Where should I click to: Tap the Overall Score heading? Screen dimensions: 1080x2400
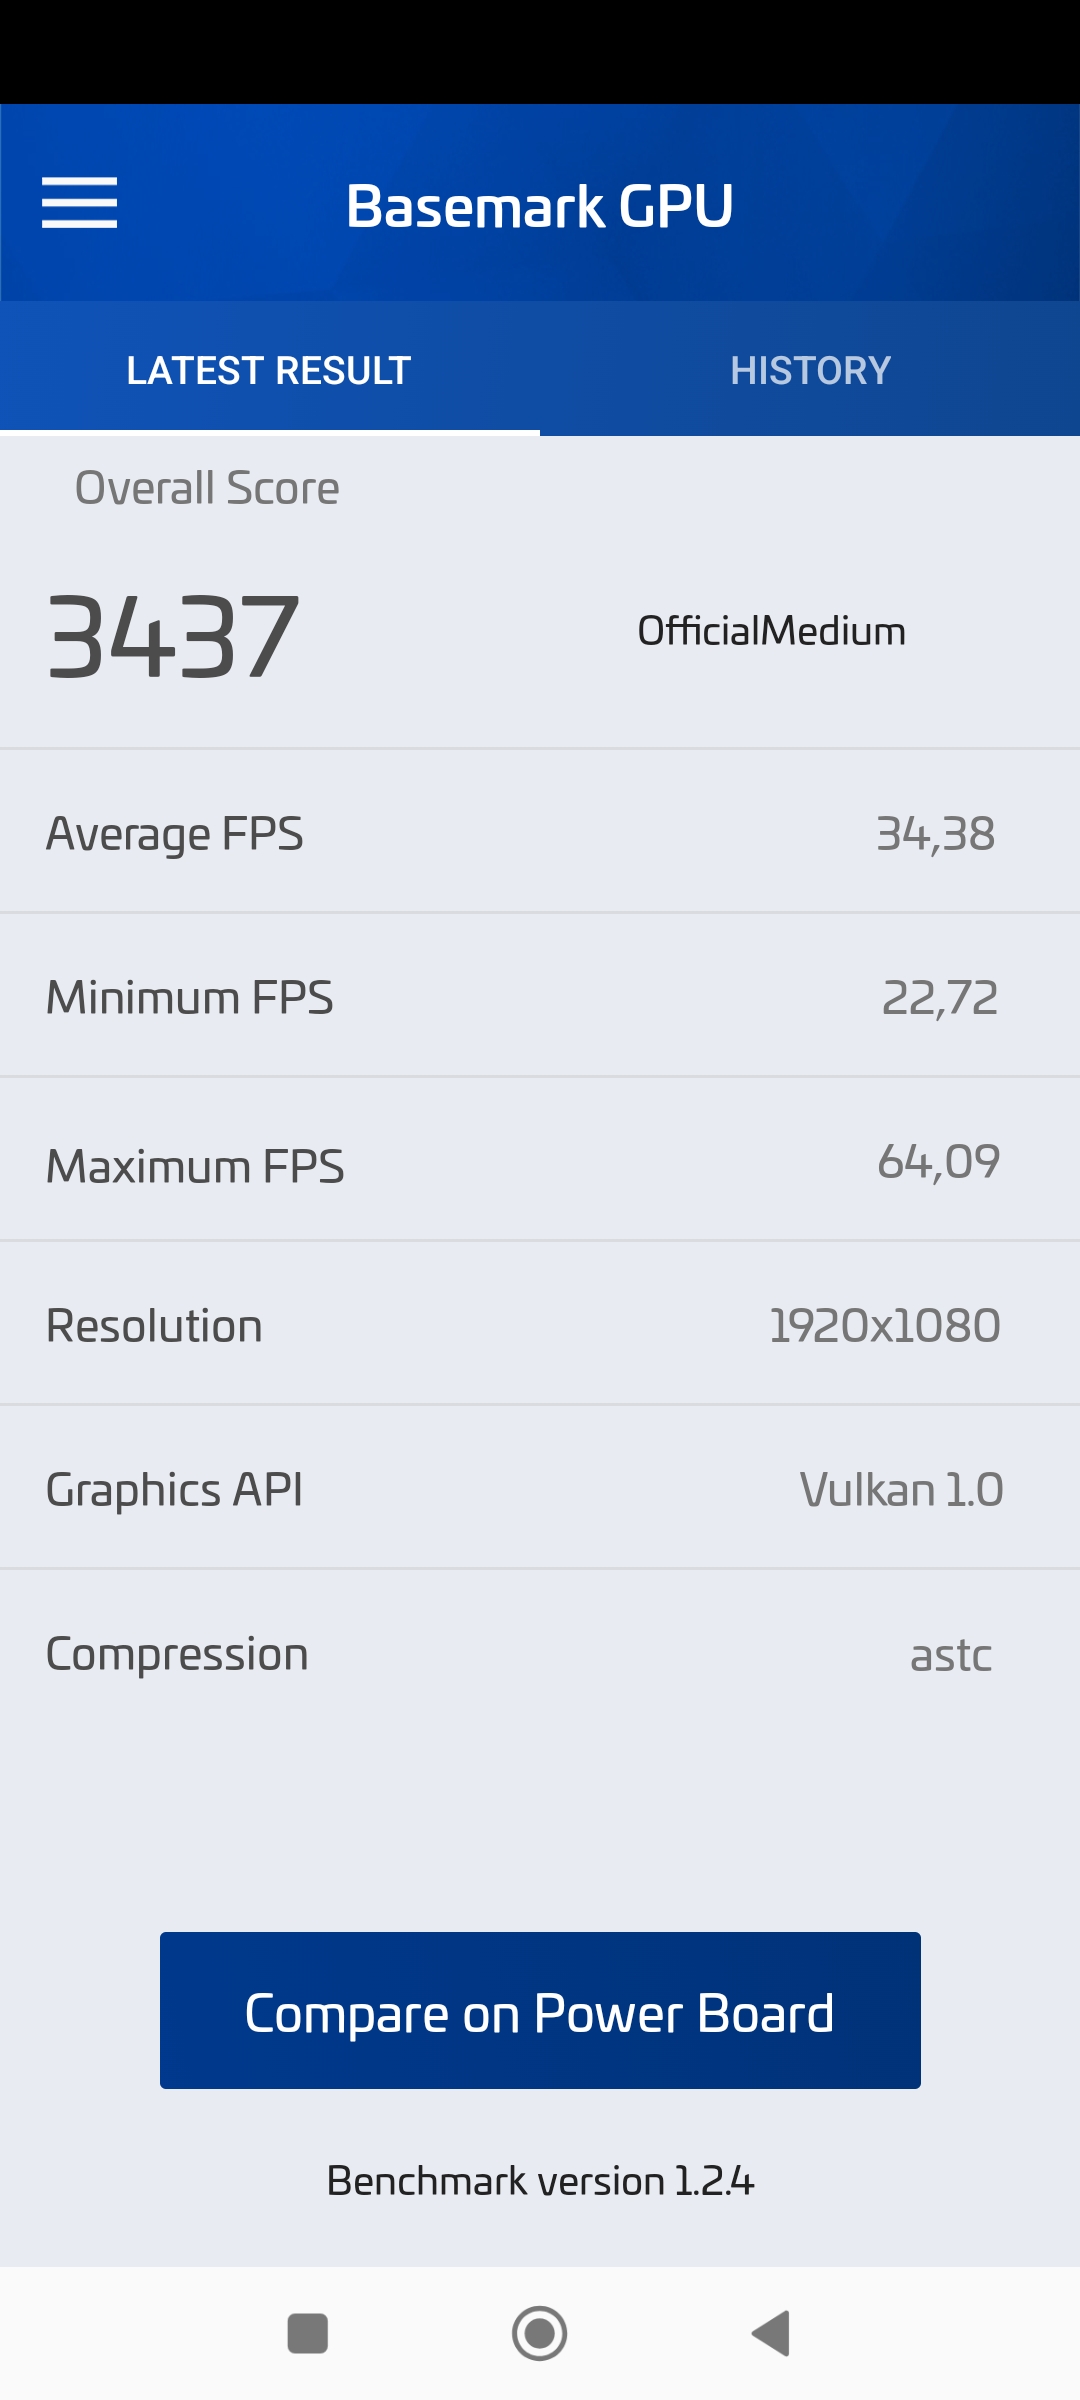click(x=207, y=488)
